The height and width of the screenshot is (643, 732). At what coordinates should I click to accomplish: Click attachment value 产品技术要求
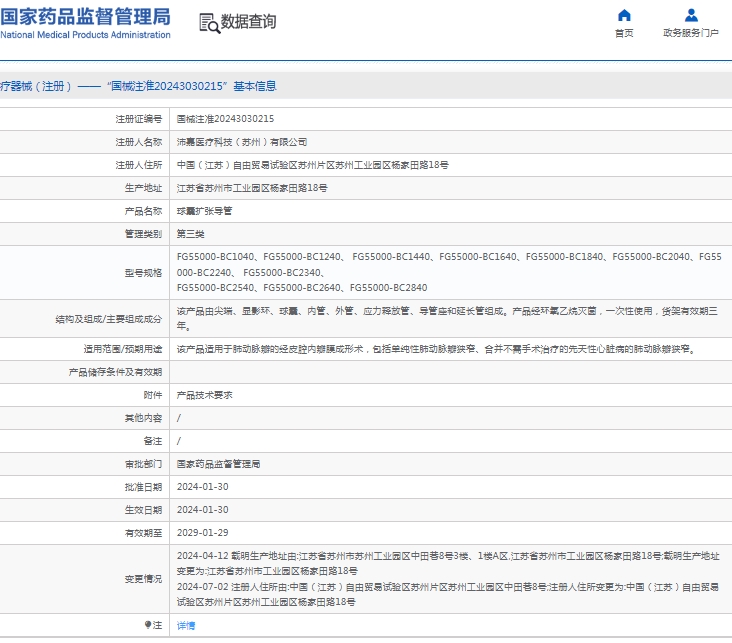tap(204, 395)
